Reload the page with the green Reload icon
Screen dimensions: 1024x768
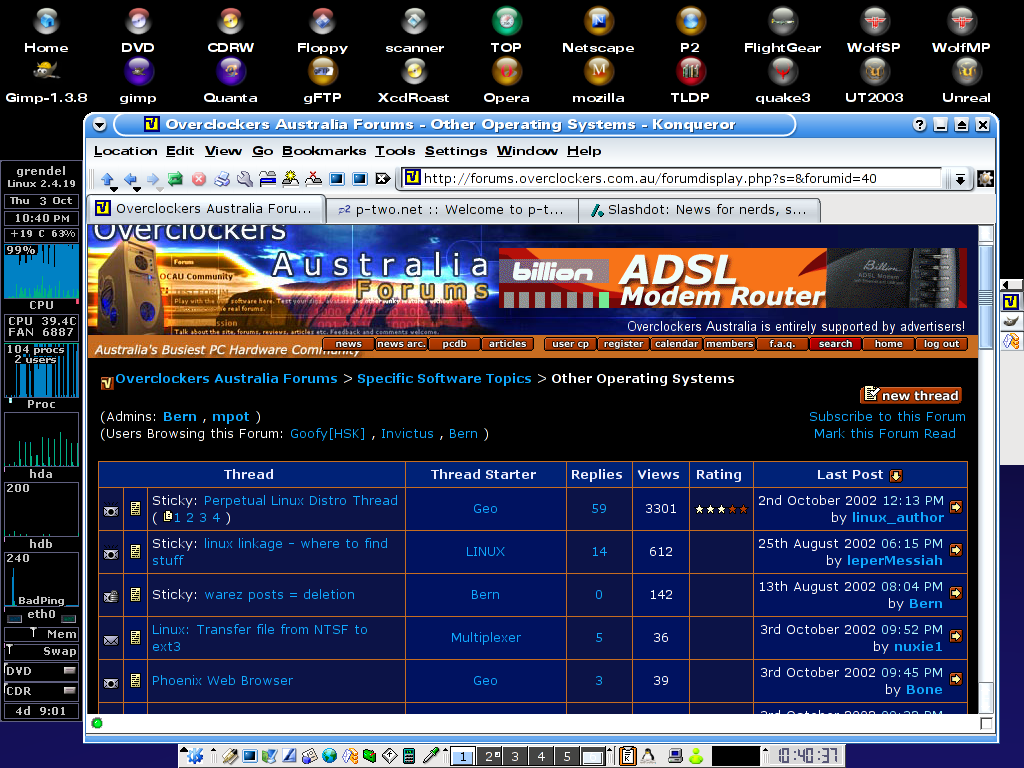tap(175, 178)
